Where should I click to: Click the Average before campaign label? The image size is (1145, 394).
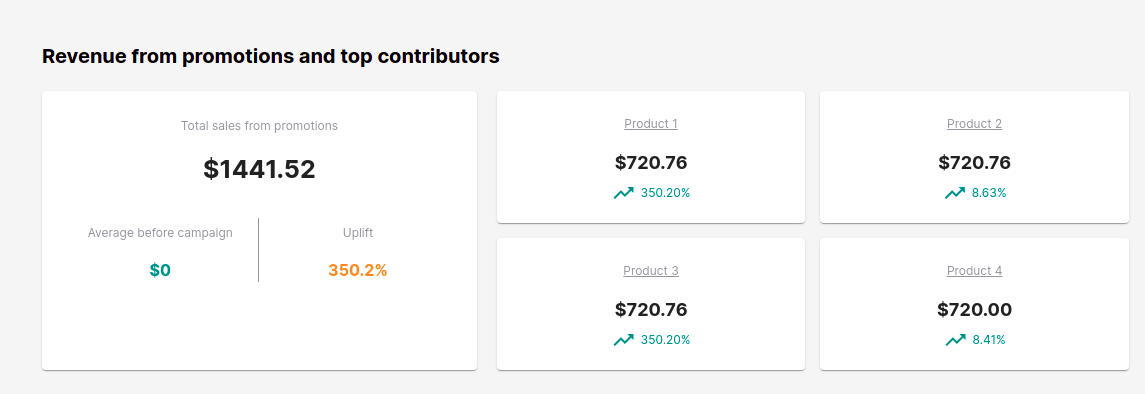(160, 233)
